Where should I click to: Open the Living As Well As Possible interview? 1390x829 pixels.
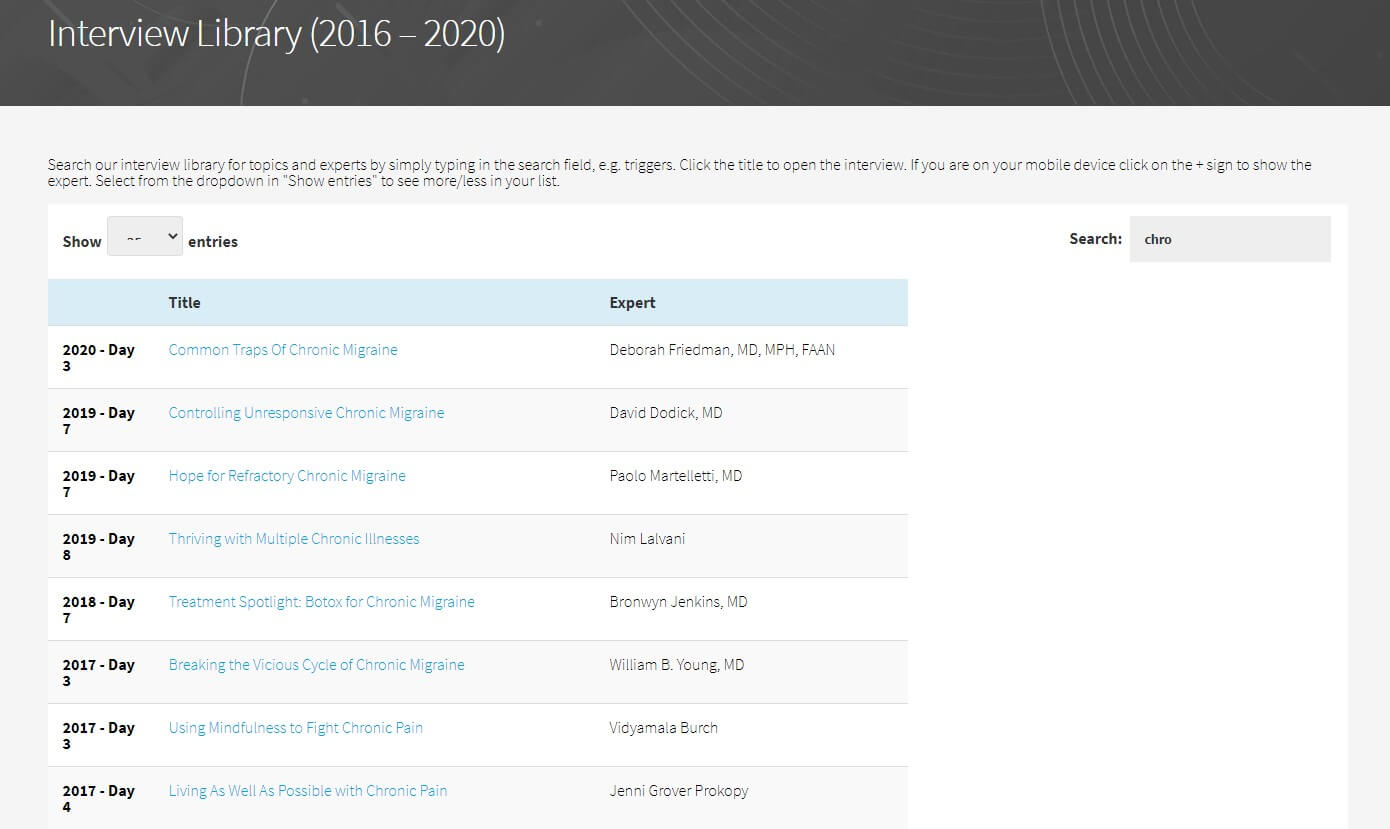pos(307,790)
